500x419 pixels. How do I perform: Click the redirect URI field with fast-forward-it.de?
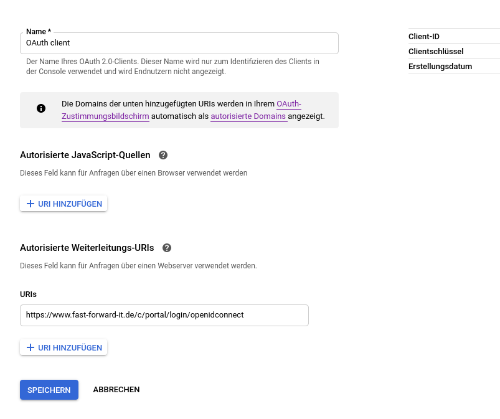coord(164,315)
